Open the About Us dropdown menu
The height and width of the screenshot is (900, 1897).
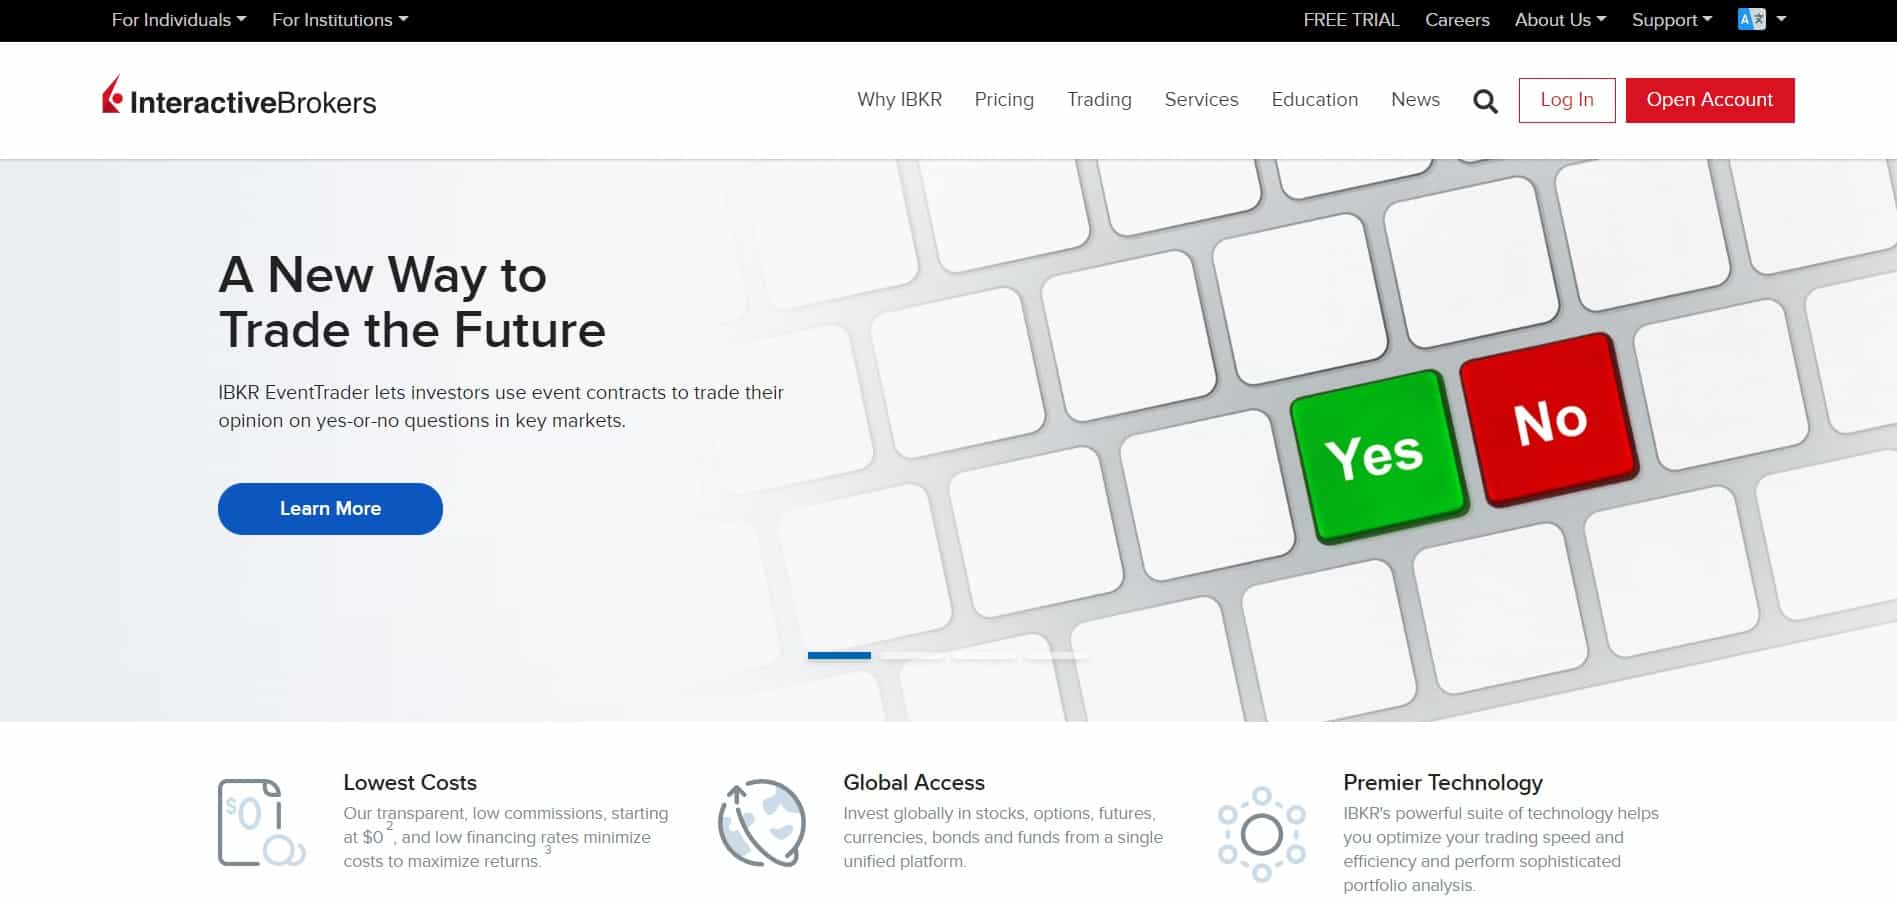pos(1560,20)
